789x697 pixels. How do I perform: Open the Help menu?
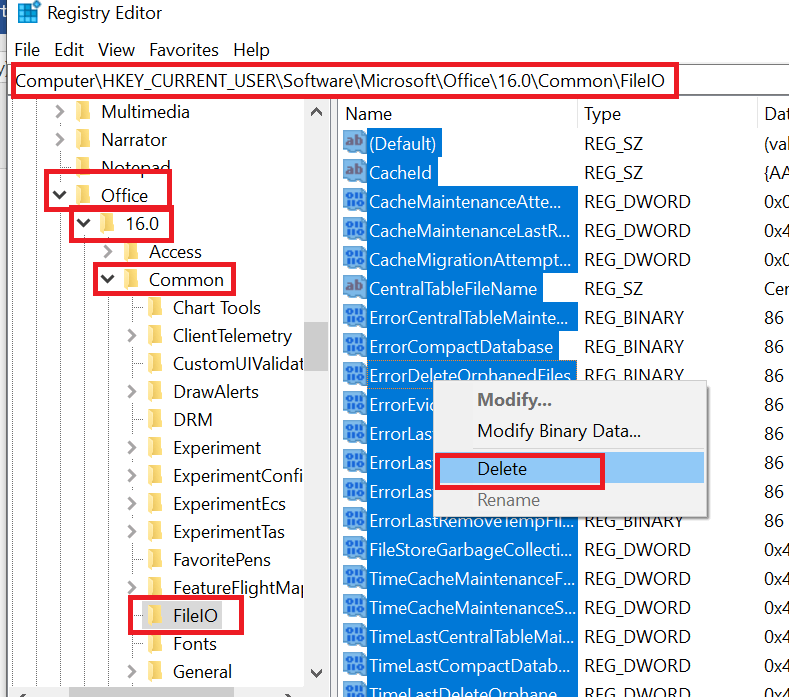pyautogui.click(x=251, y=50)
